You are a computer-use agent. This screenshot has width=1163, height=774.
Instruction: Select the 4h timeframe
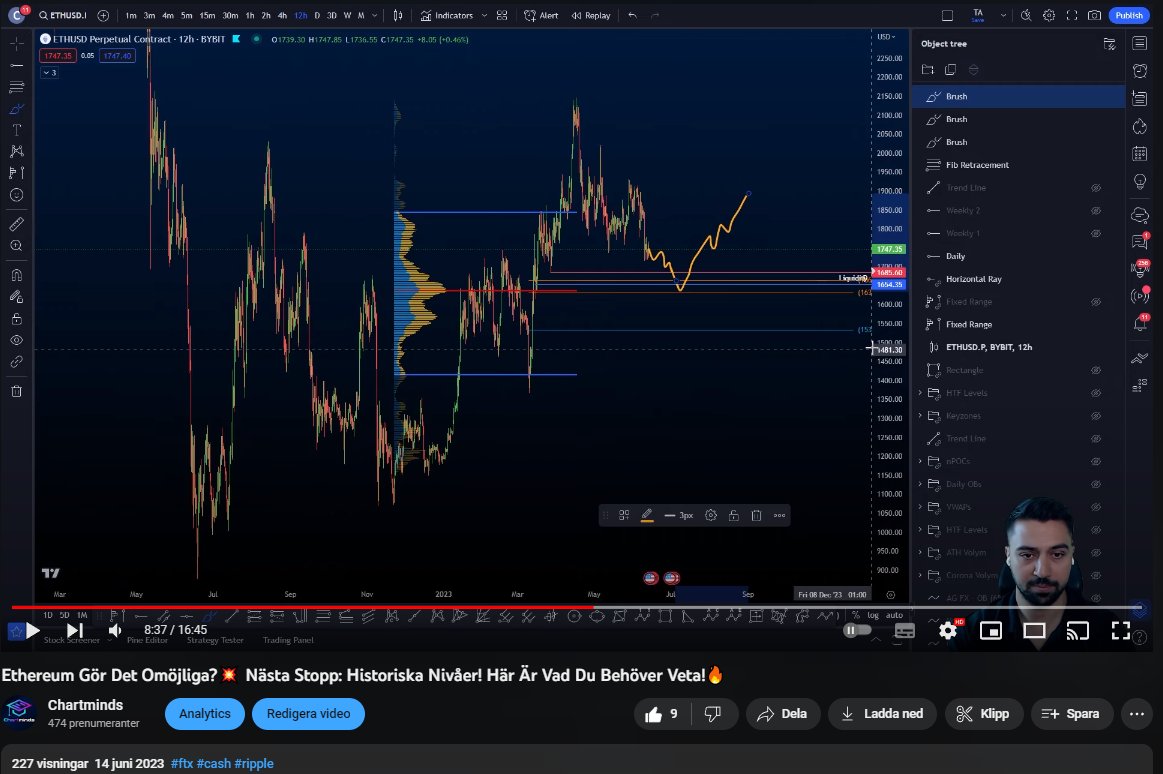tap(282, 16)
